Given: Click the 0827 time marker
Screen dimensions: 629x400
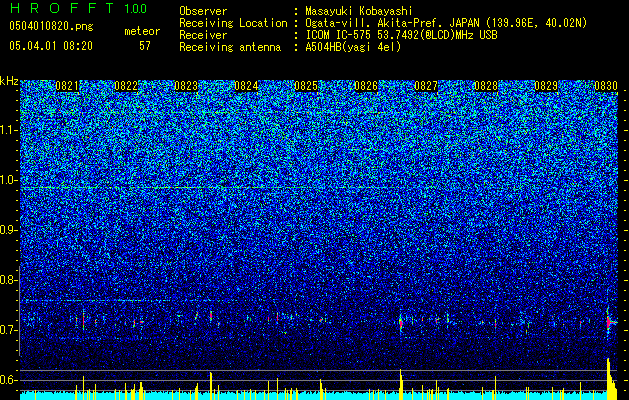Looking at the screenshot, I should pyautogui.click(x=426, y=86).
